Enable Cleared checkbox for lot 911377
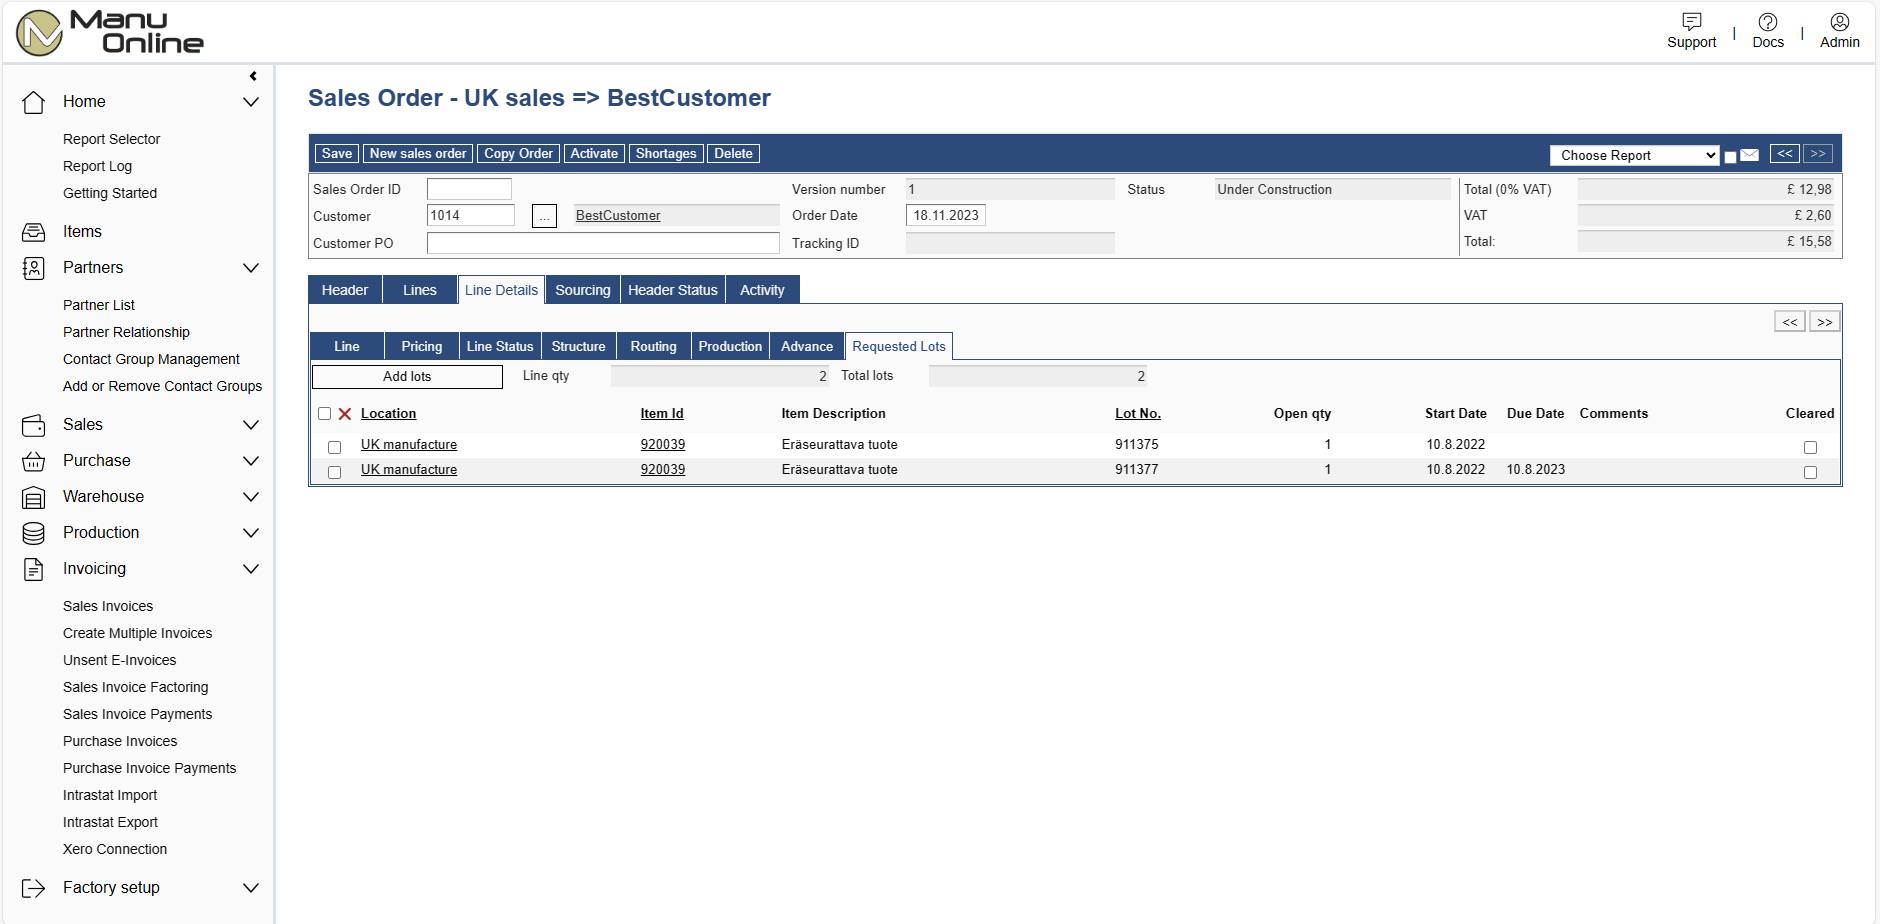The height and width of the screenshot is (924, 1880). coord(1810,472)
